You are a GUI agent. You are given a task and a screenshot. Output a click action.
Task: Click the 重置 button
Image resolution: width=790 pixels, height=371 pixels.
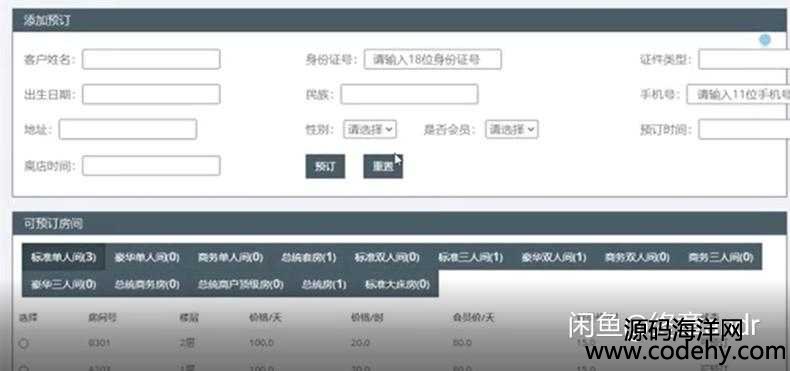[x=383, y=166]
